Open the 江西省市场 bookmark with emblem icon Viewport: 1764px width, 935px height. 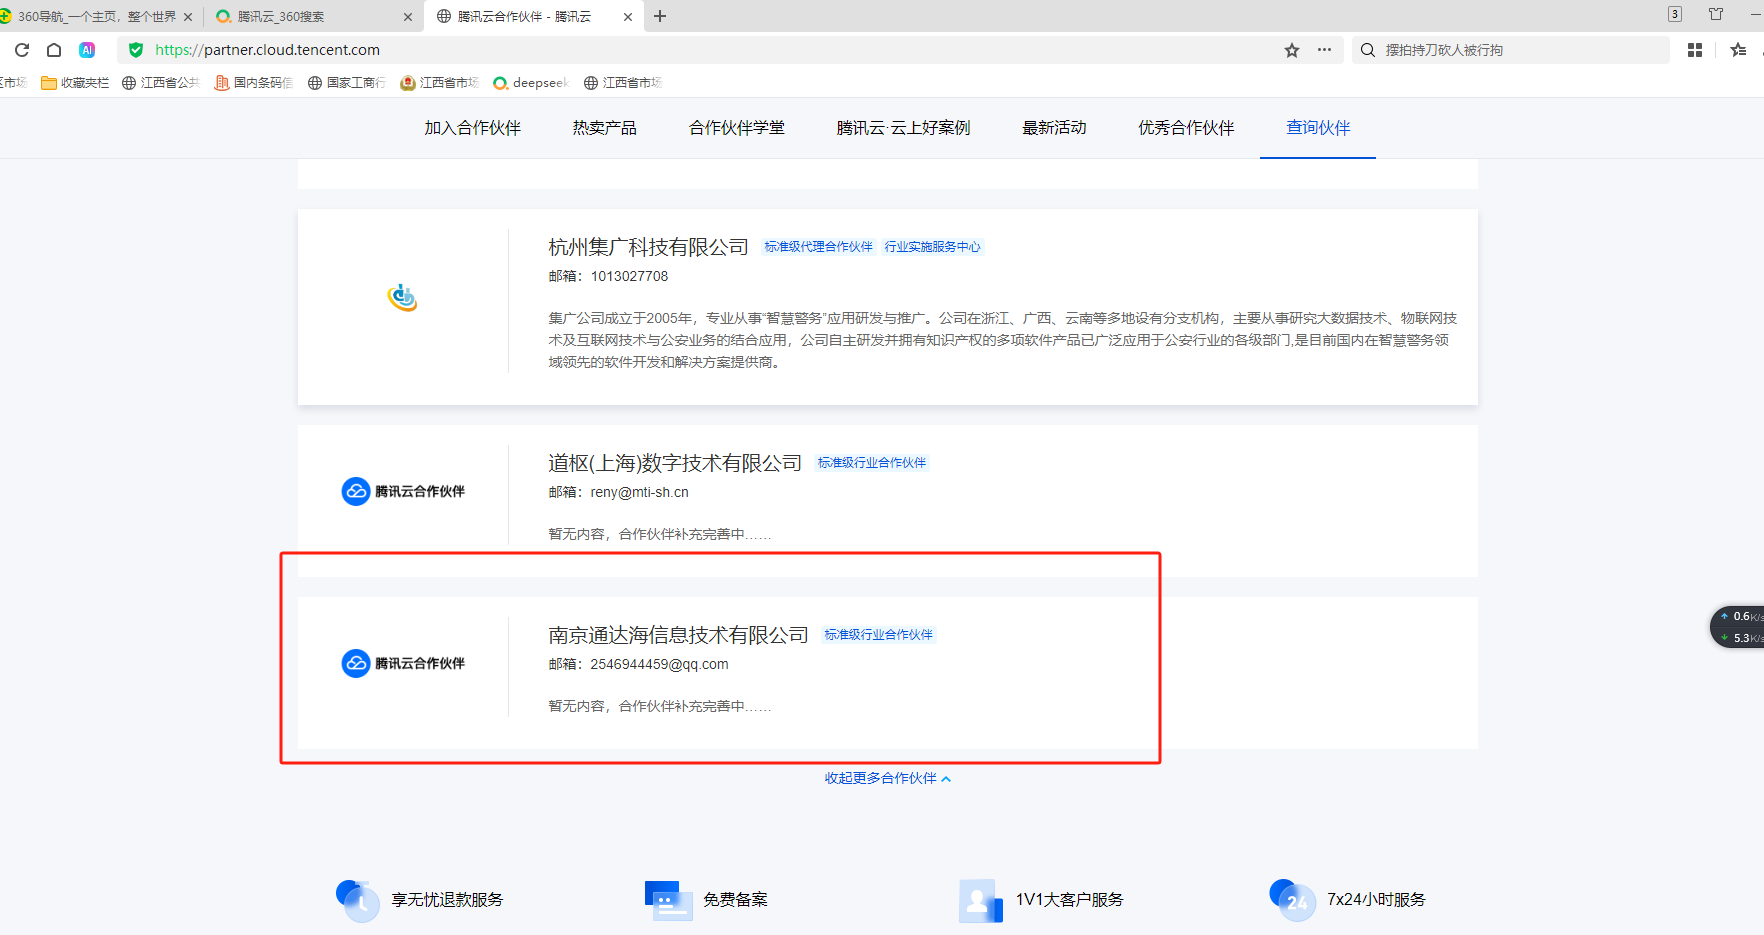(440, 83)
